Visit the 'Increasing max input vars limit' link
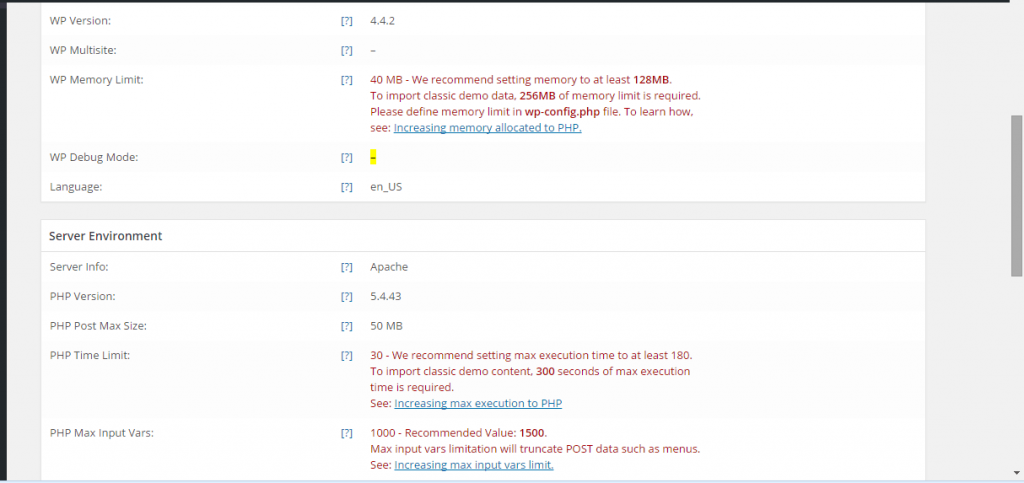This screenshot has height=483, width=1024. click(x=474, y=465)
